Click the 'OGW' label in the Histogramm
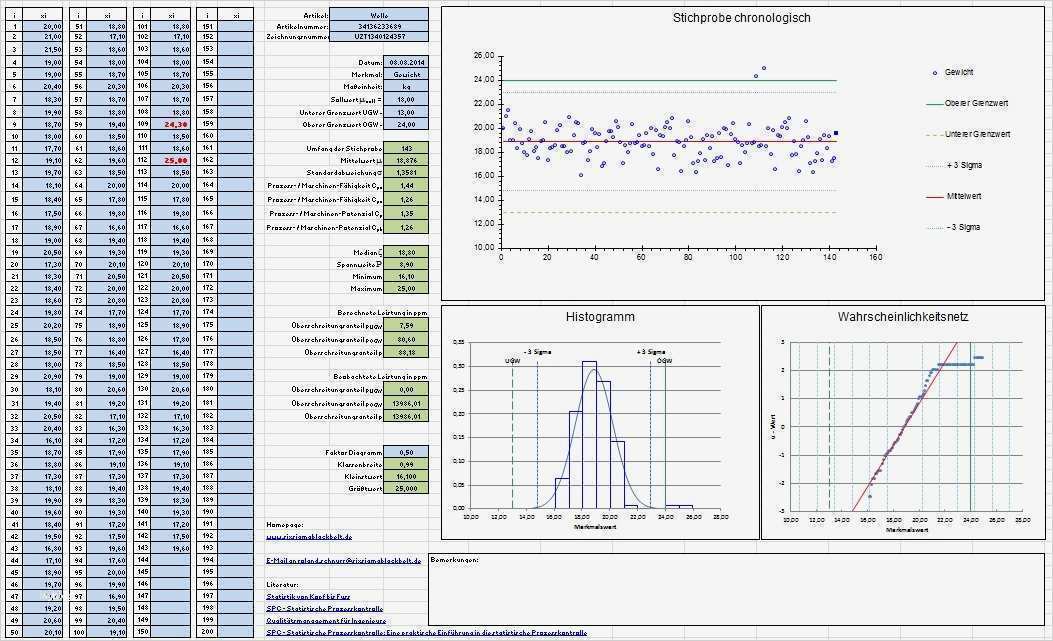The image size is (1053, 641). click(x=665, y=361)
